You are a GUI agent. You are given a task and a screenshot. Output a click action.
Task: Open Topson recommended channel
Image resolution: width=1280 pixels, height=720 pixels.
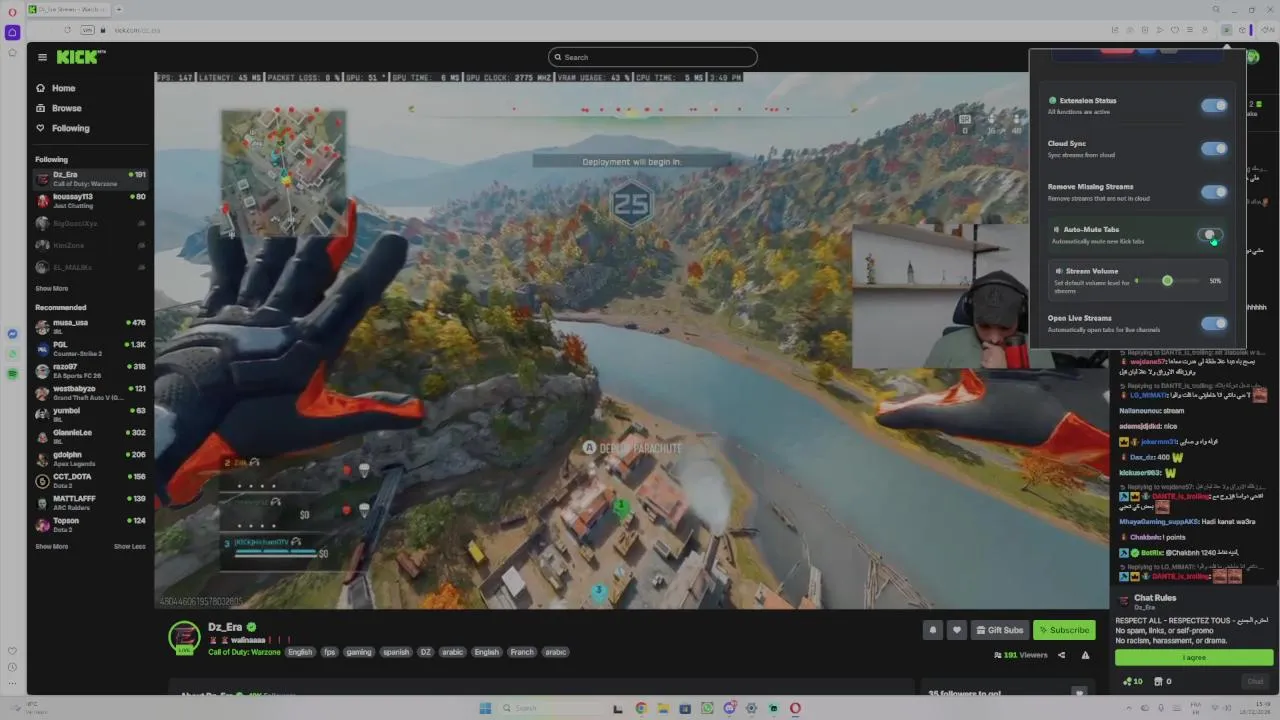[x=91, y=524]
